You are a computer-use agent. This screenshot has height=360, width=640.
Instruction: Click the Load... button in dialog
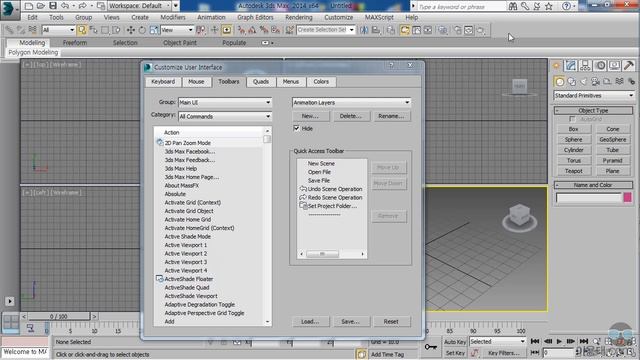310,322
